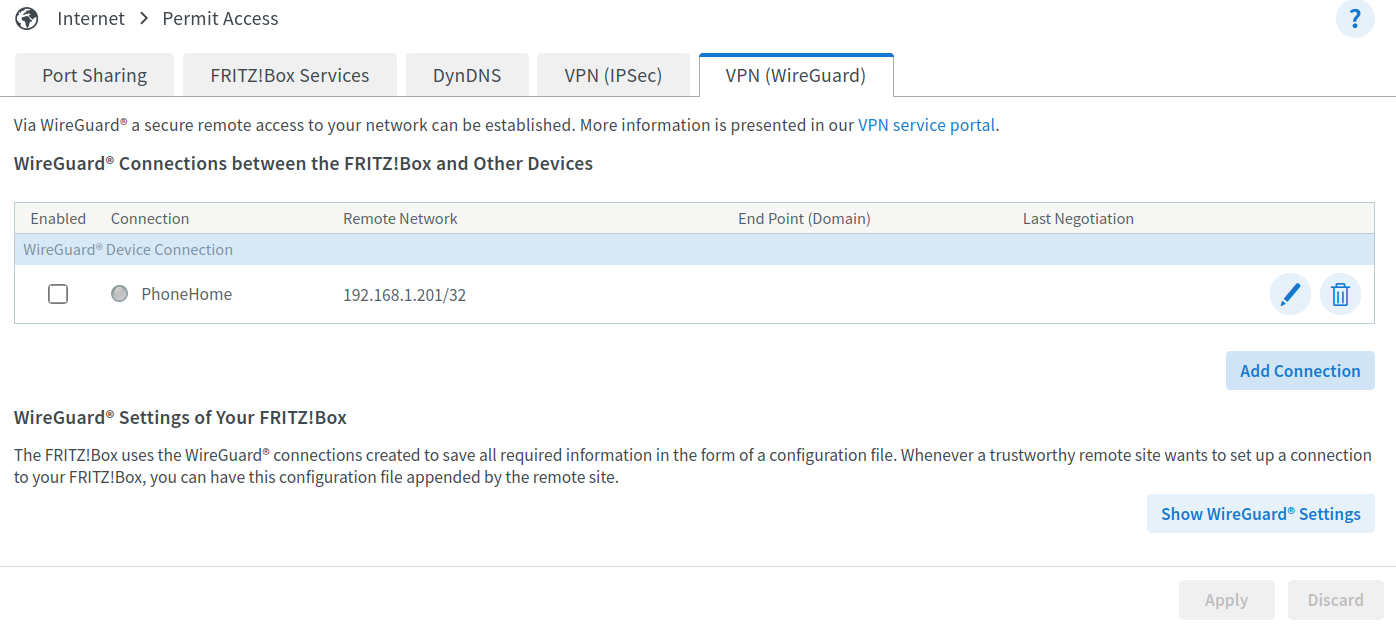Open the VPN service portal link
1396x635 pixels.
926,125
